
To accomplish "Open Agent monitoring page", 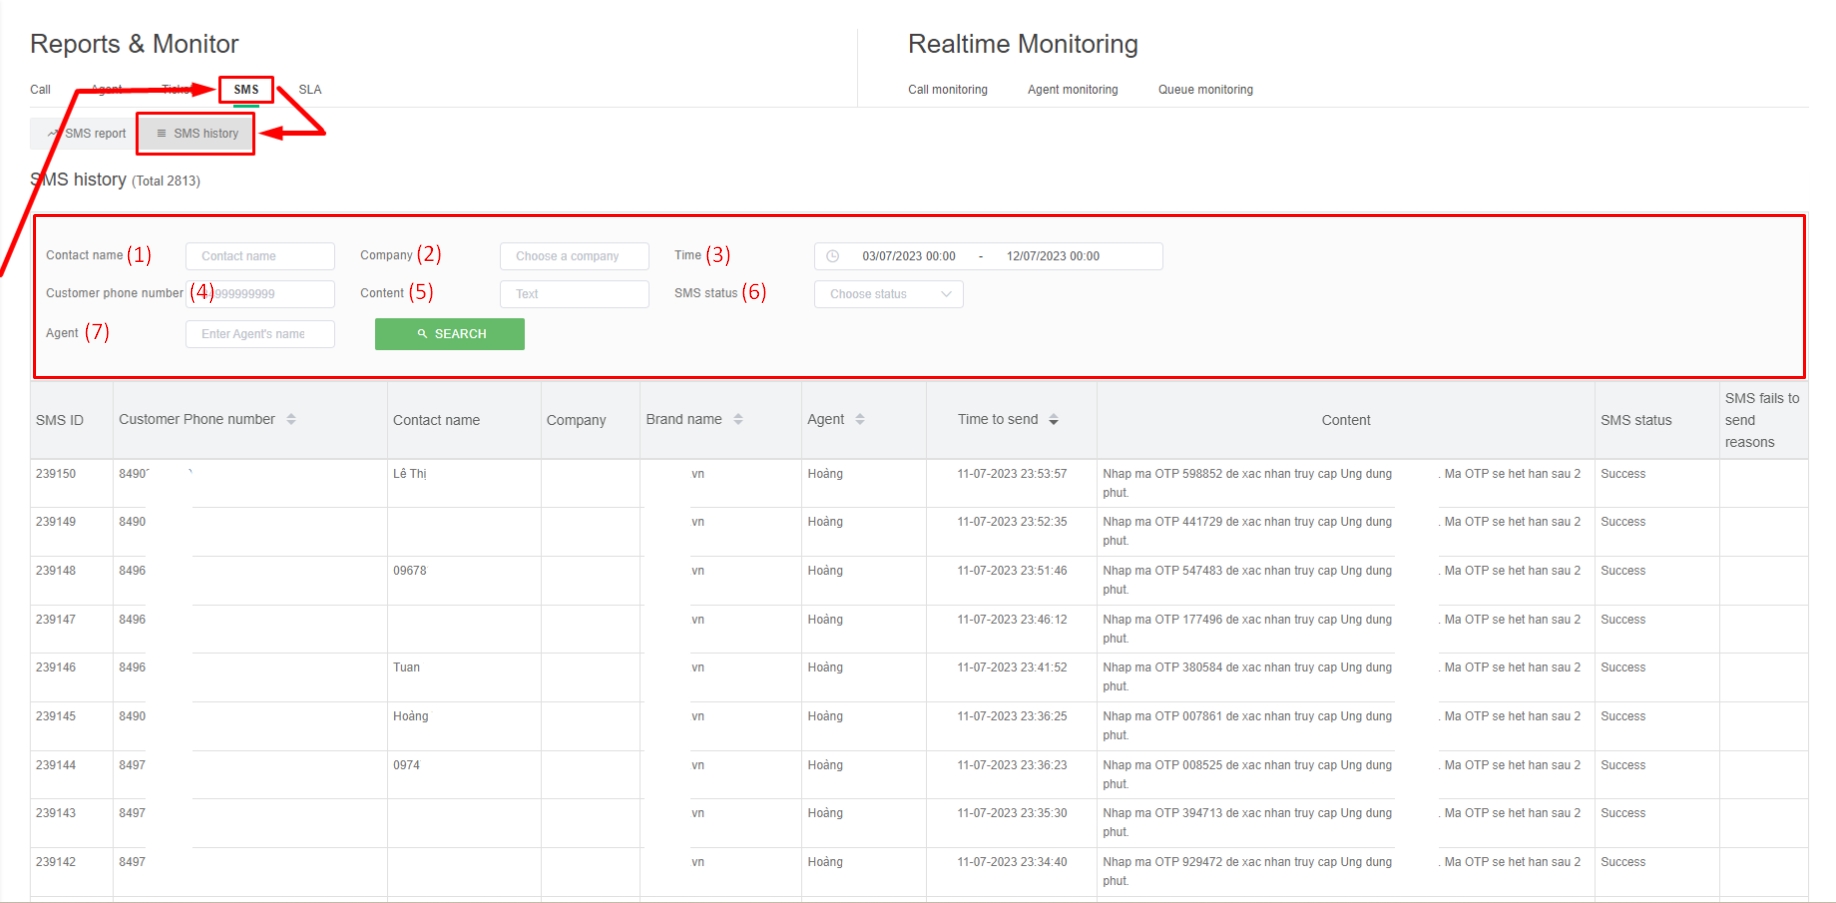I will point(1072,89).
